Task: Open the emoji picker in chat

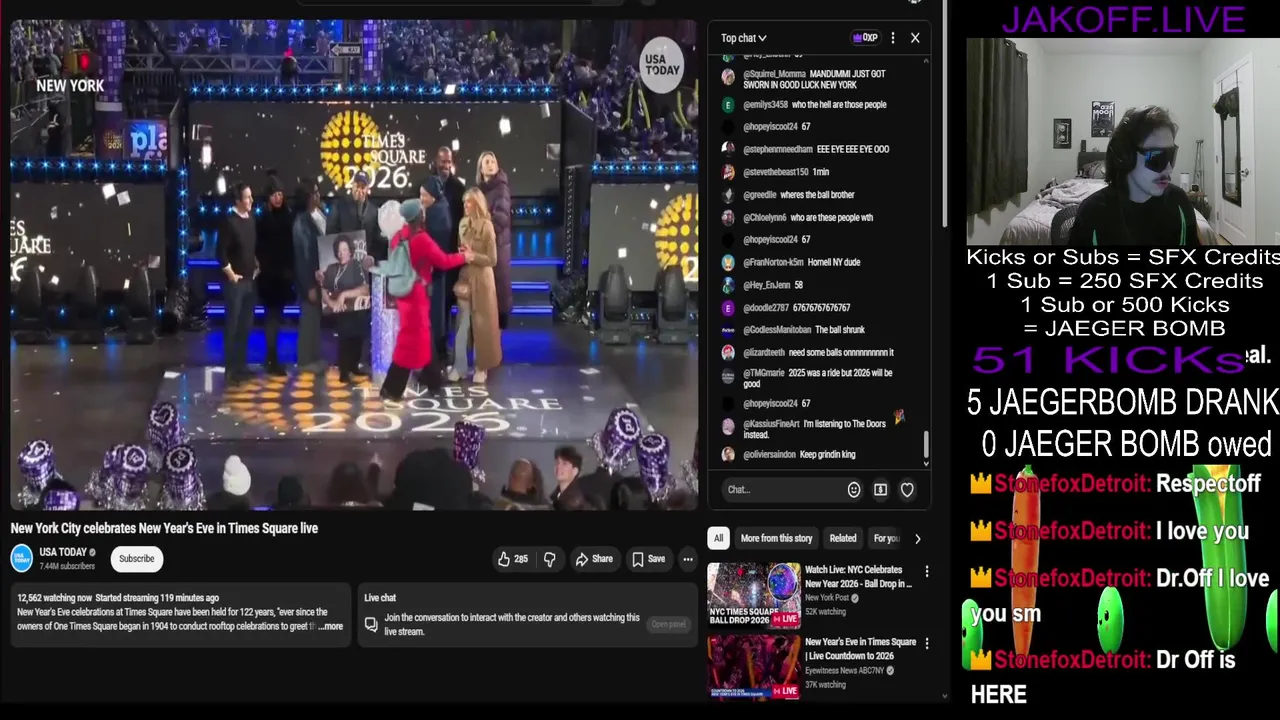Action: (854, 489)
